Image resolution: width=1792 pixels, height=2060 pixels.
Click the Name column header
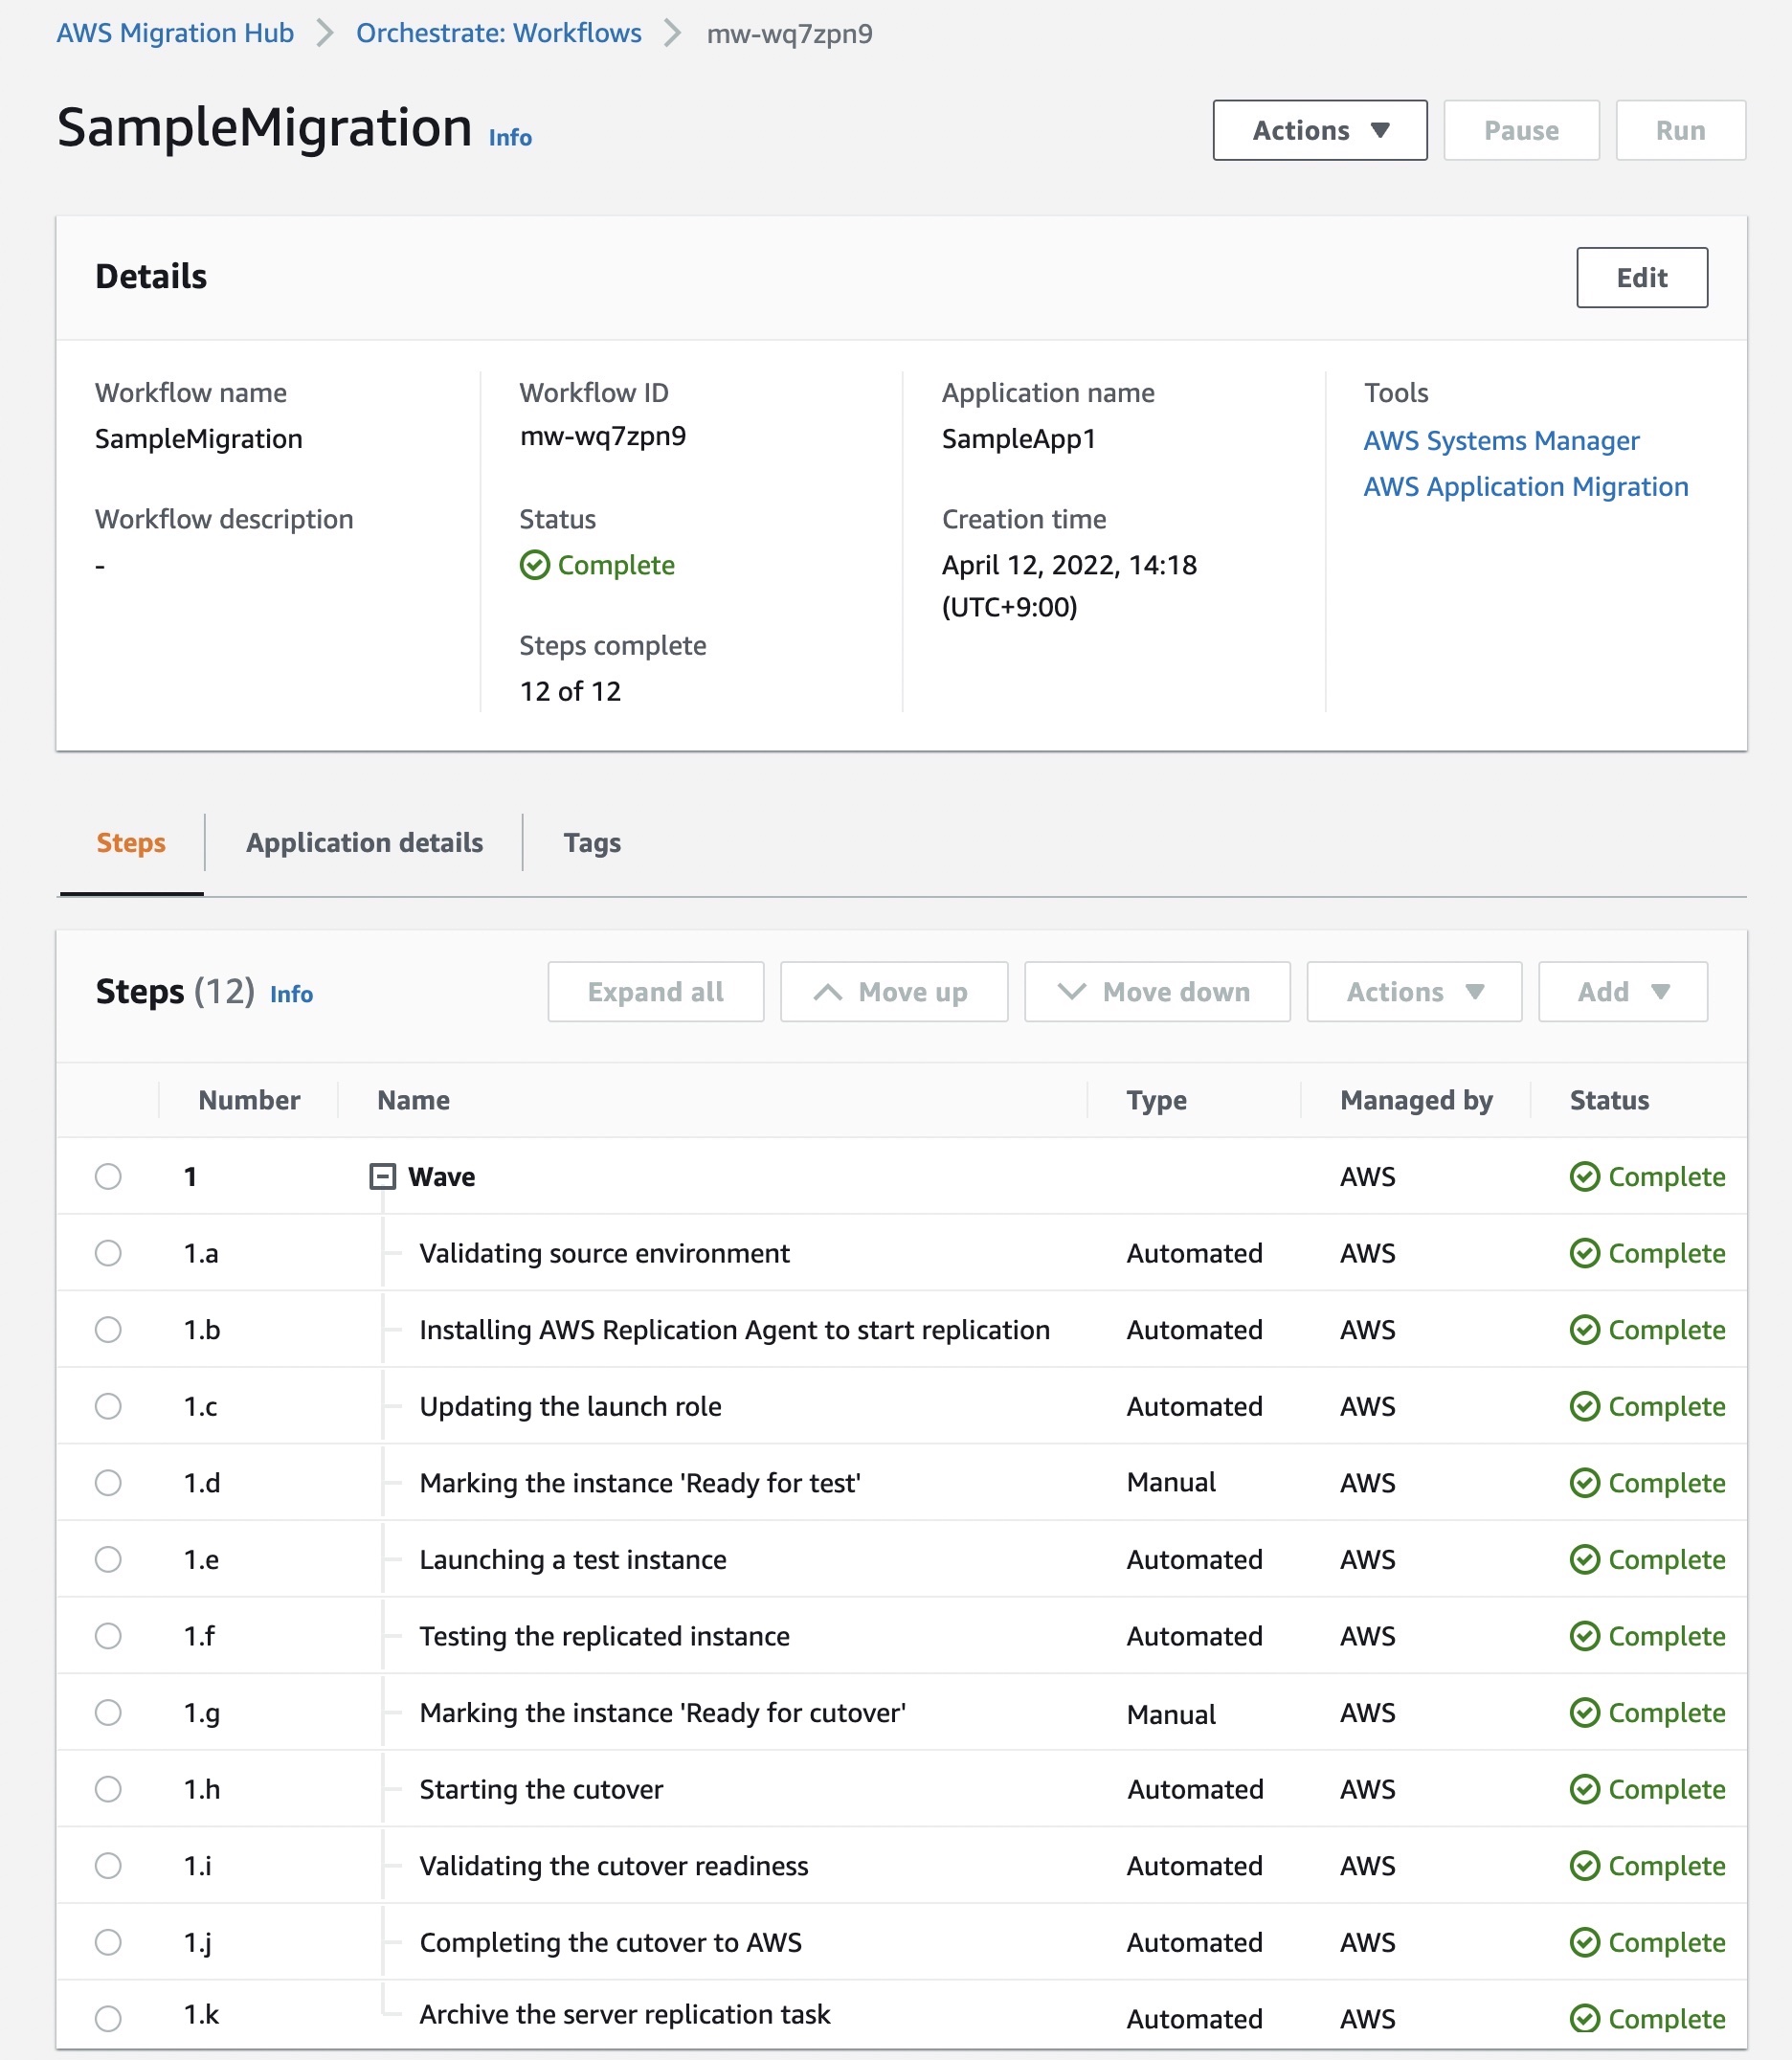point(413,1100)
